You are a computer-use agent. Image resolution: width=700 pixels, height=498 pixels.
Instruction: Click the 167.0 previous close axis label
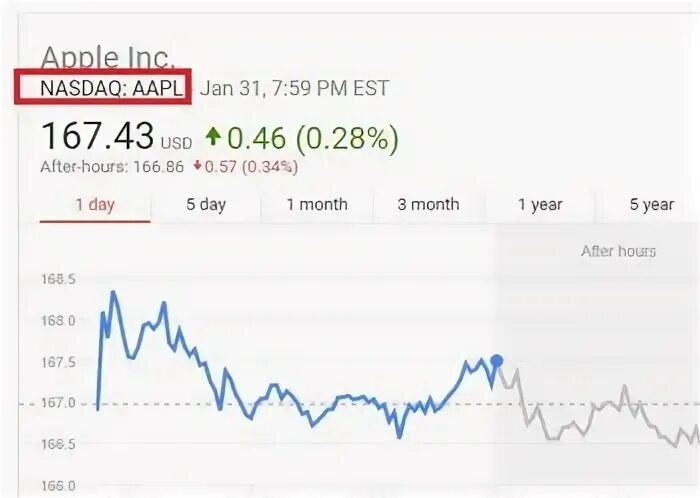coord(58,403)
